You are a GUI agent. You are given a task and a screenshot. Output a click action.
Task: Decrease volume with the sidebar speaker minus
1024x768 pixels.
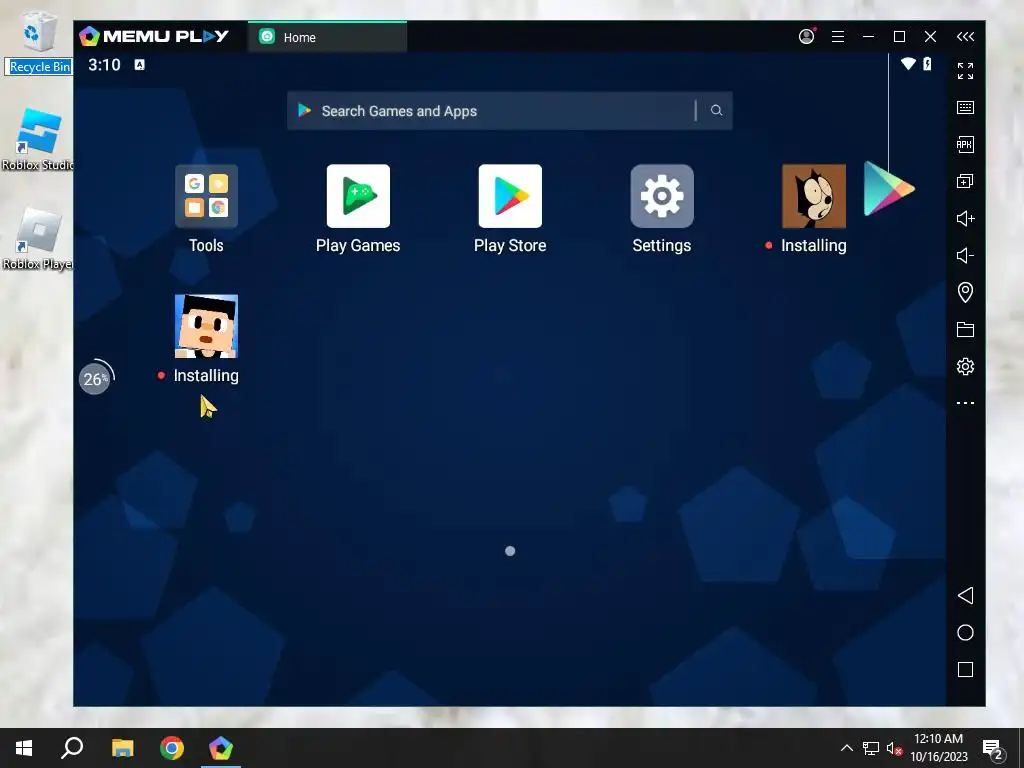[965, 255]
